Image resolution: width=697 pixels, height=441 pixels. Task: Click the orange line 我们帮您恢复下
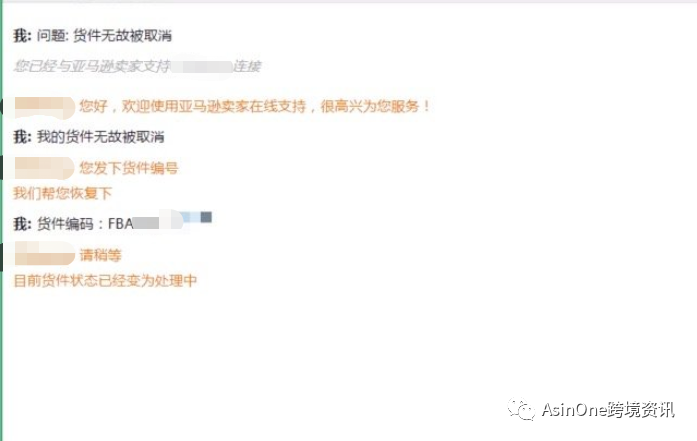coord(62,193)
